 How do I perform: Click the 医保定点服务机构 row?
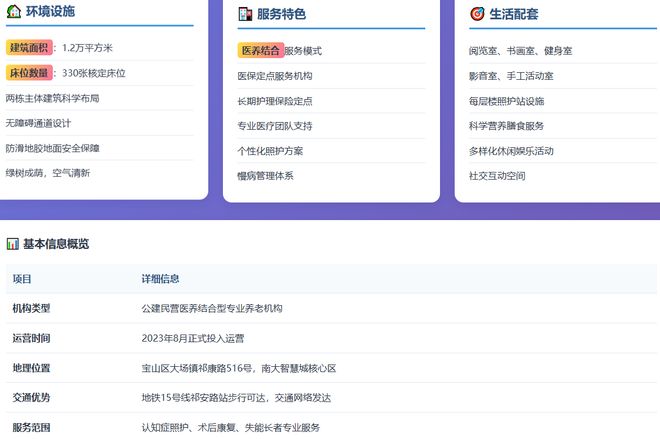(331, 76)
